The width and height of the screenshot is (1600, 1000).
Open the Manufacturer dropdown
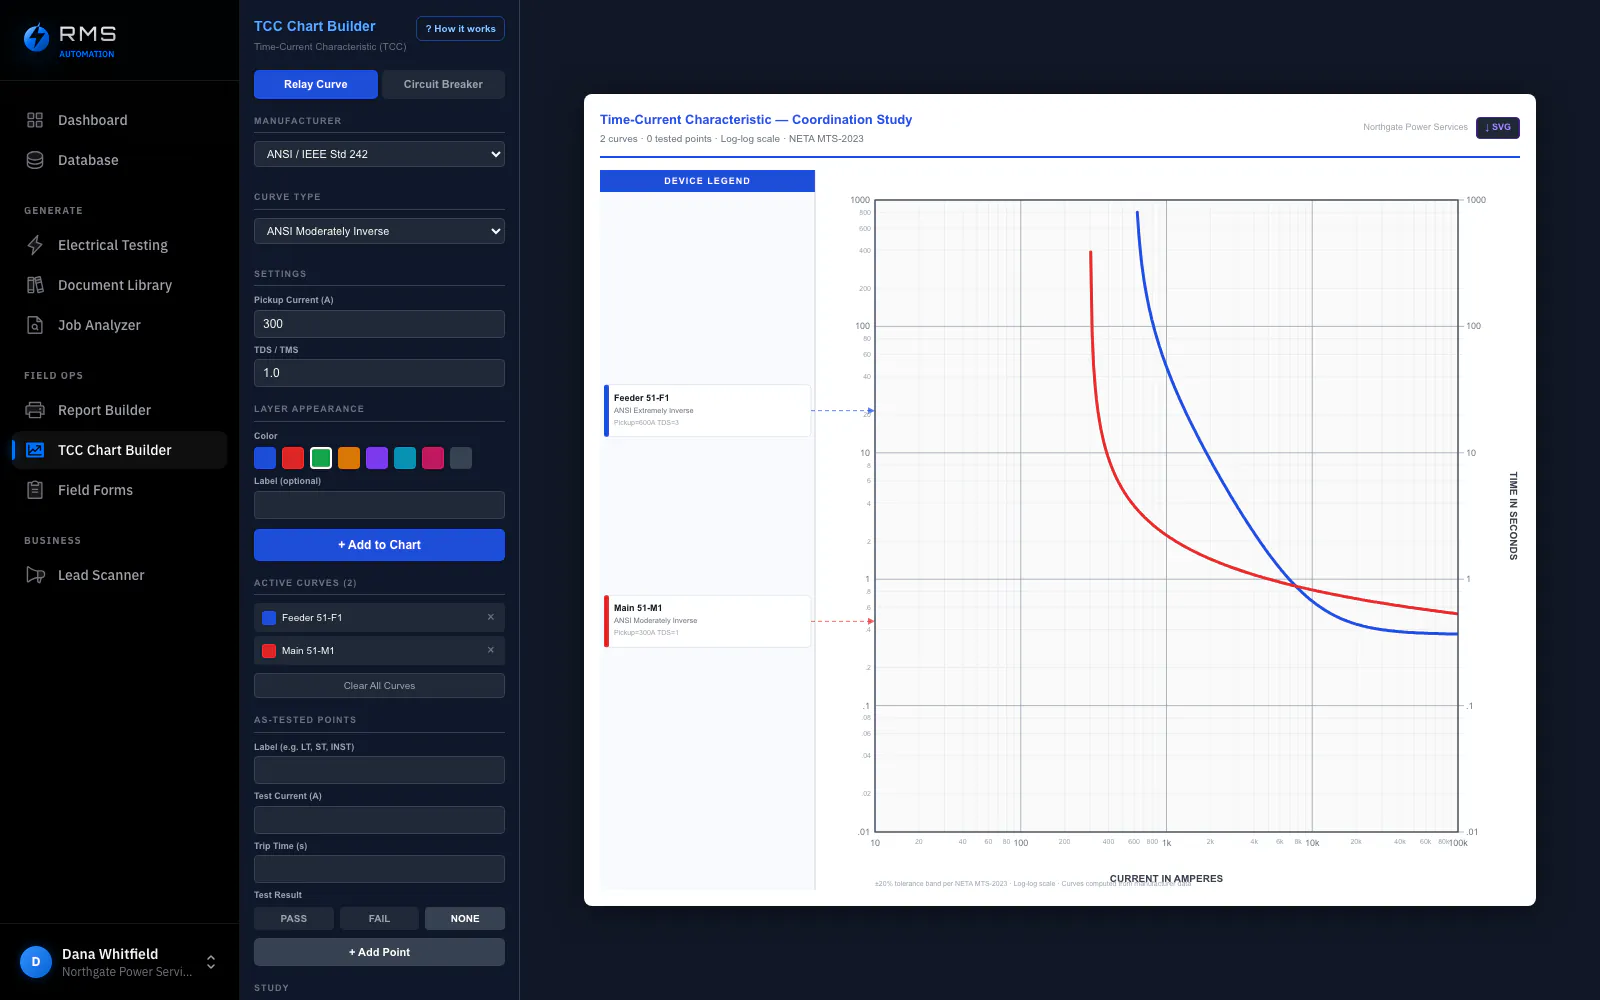click(x=379, y=154)
